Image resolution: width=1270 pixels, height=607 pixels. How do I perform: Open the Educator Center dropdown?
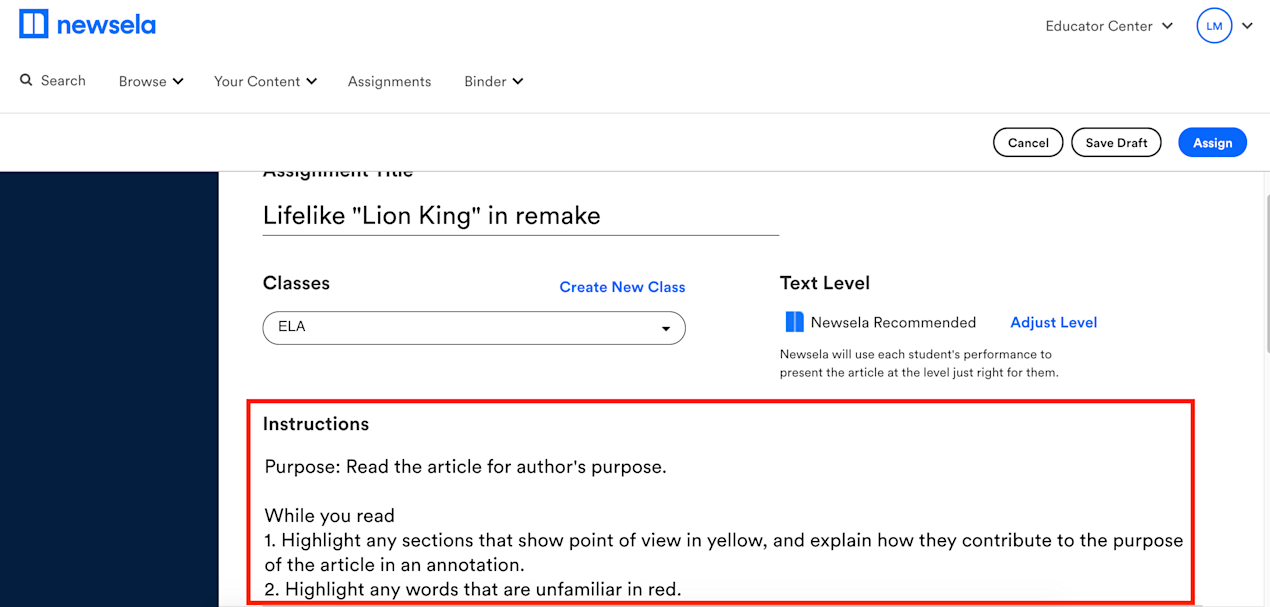pyautogui.click(x=1109, y=26)
